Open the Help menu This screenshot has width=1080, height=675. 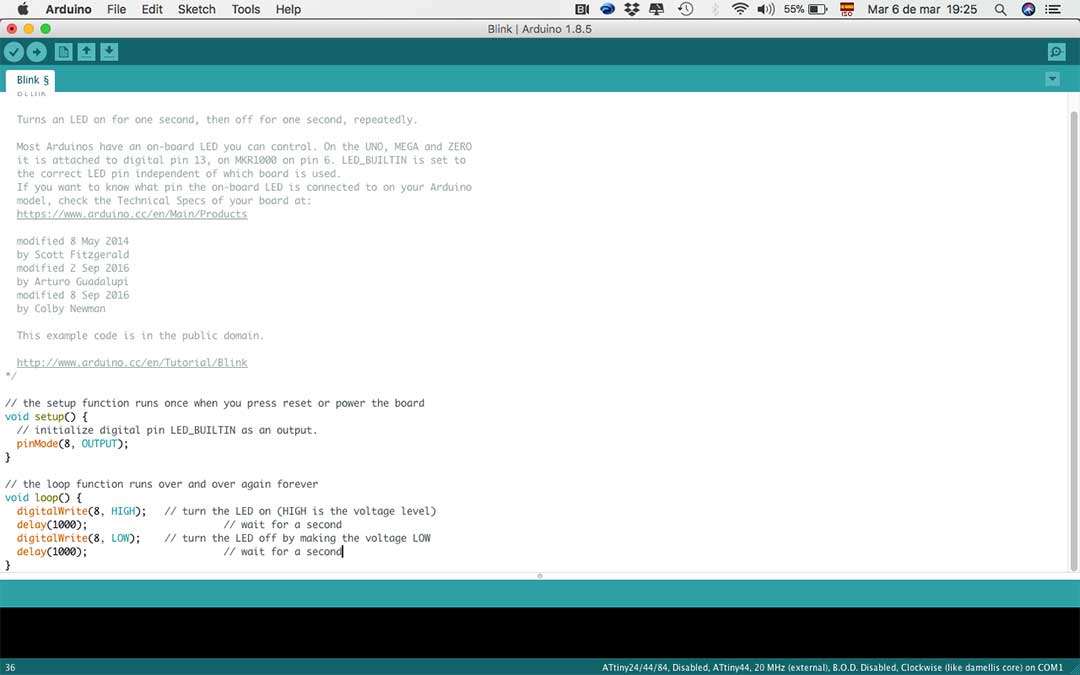[288, 9]
